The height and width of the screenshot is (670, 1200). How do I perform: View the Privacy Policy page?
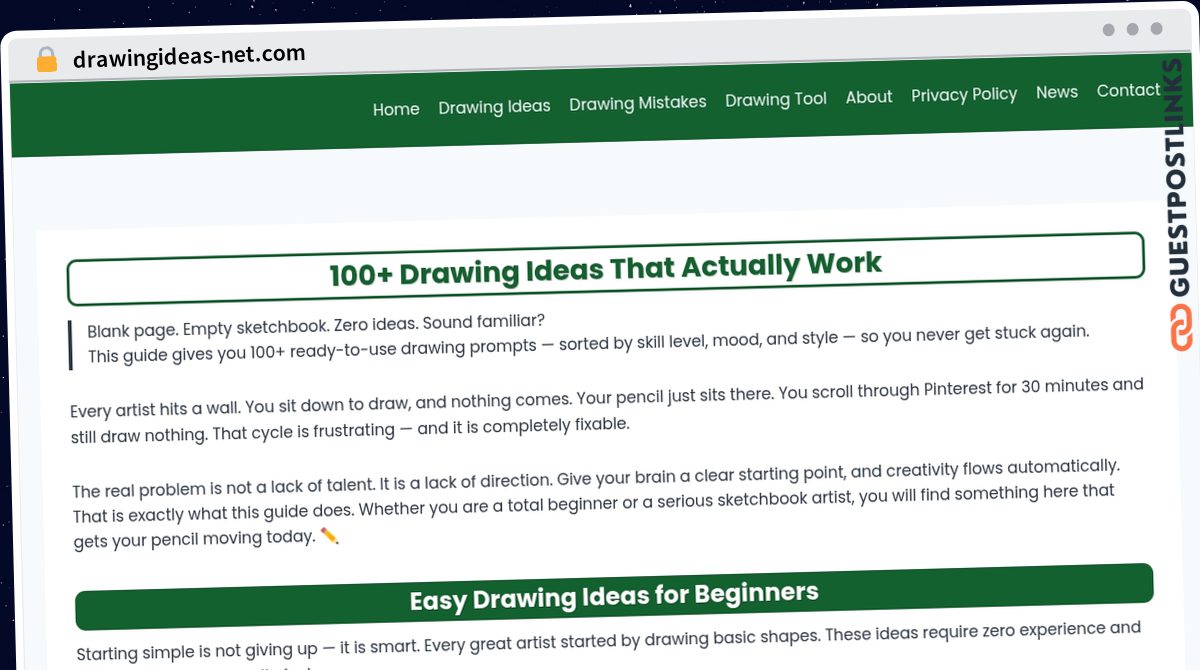(964, 94)
